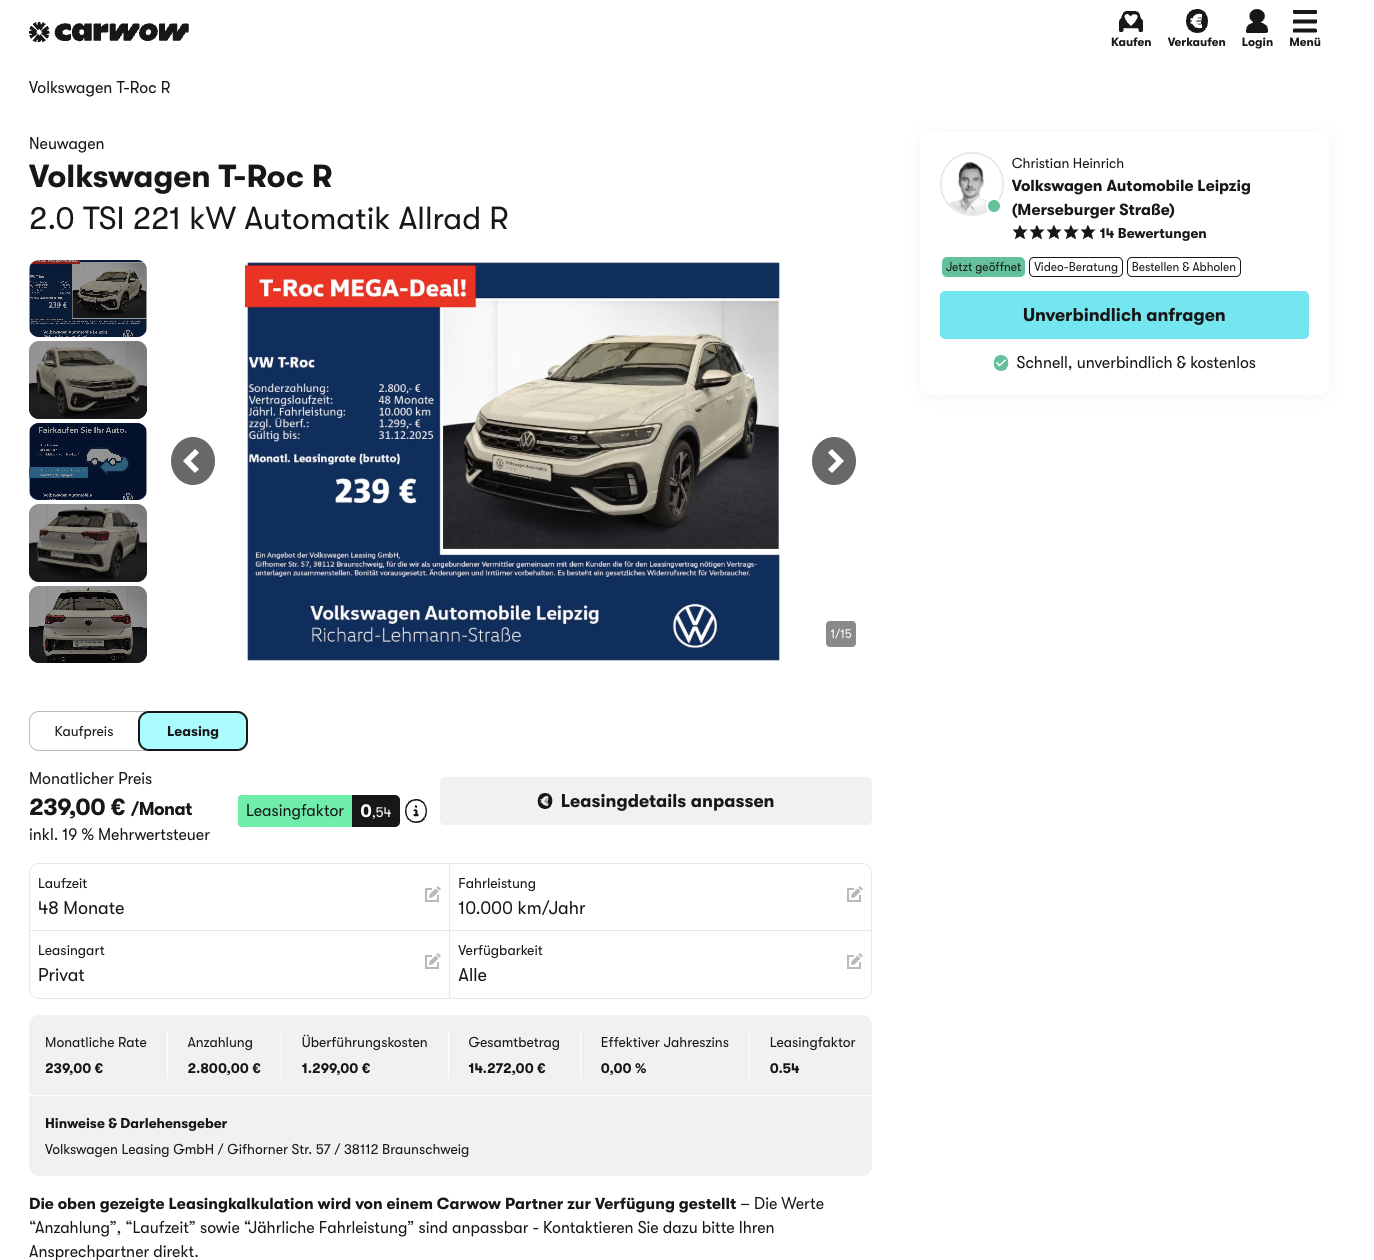Open the 14 Bewertungen star rating
The width and height of the screenshot is (1374, 1260).
point(1109,233)
